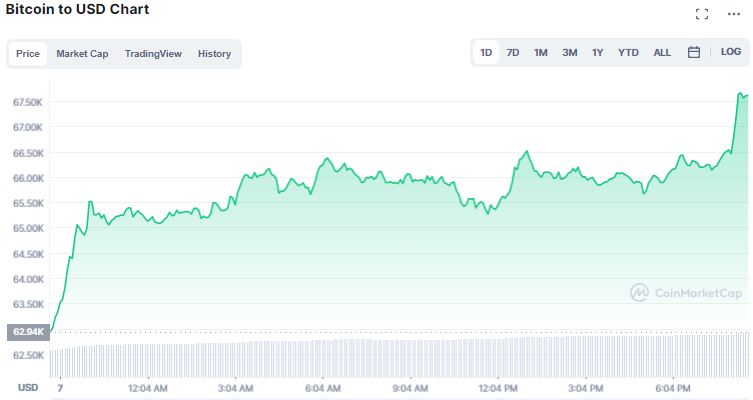This screenshot has width=753, height=400.
Task: Click the 66.00K axis label
Action: (x=28, y=178)
